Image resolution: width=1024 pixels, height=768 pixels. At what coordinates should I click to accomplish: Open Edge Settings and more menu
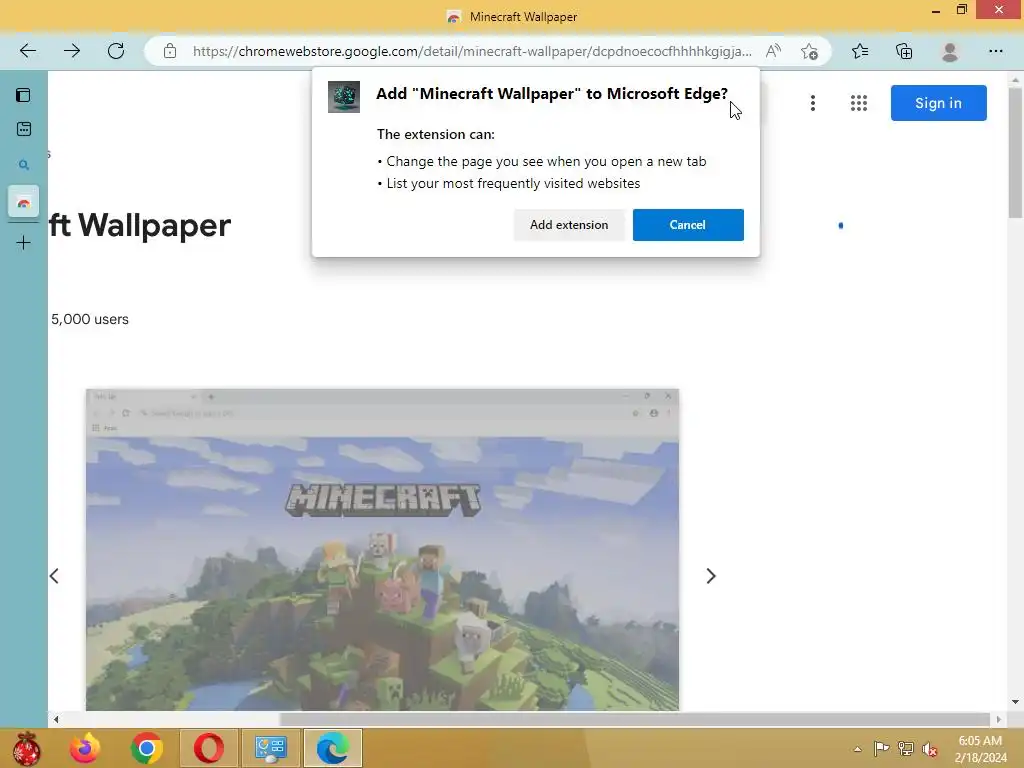(x=995, y=51)
